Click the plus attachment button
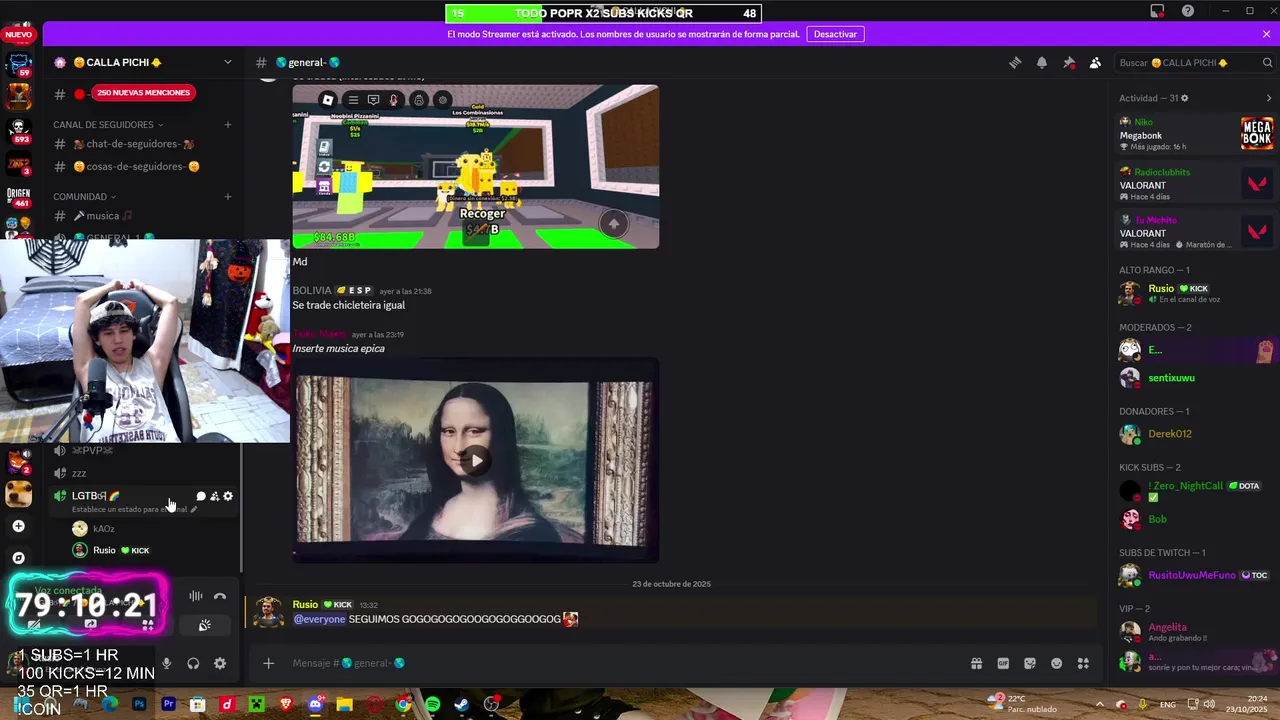The height and width of the screenshot is (720, 1280). [268, 663]
